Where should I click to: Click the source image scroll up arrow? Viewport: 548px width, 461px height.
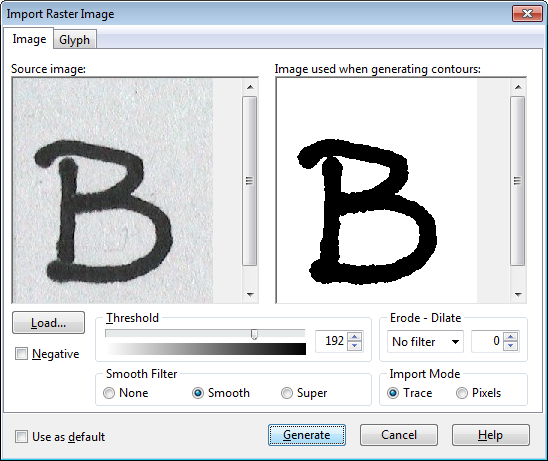[x=250, y=87]
